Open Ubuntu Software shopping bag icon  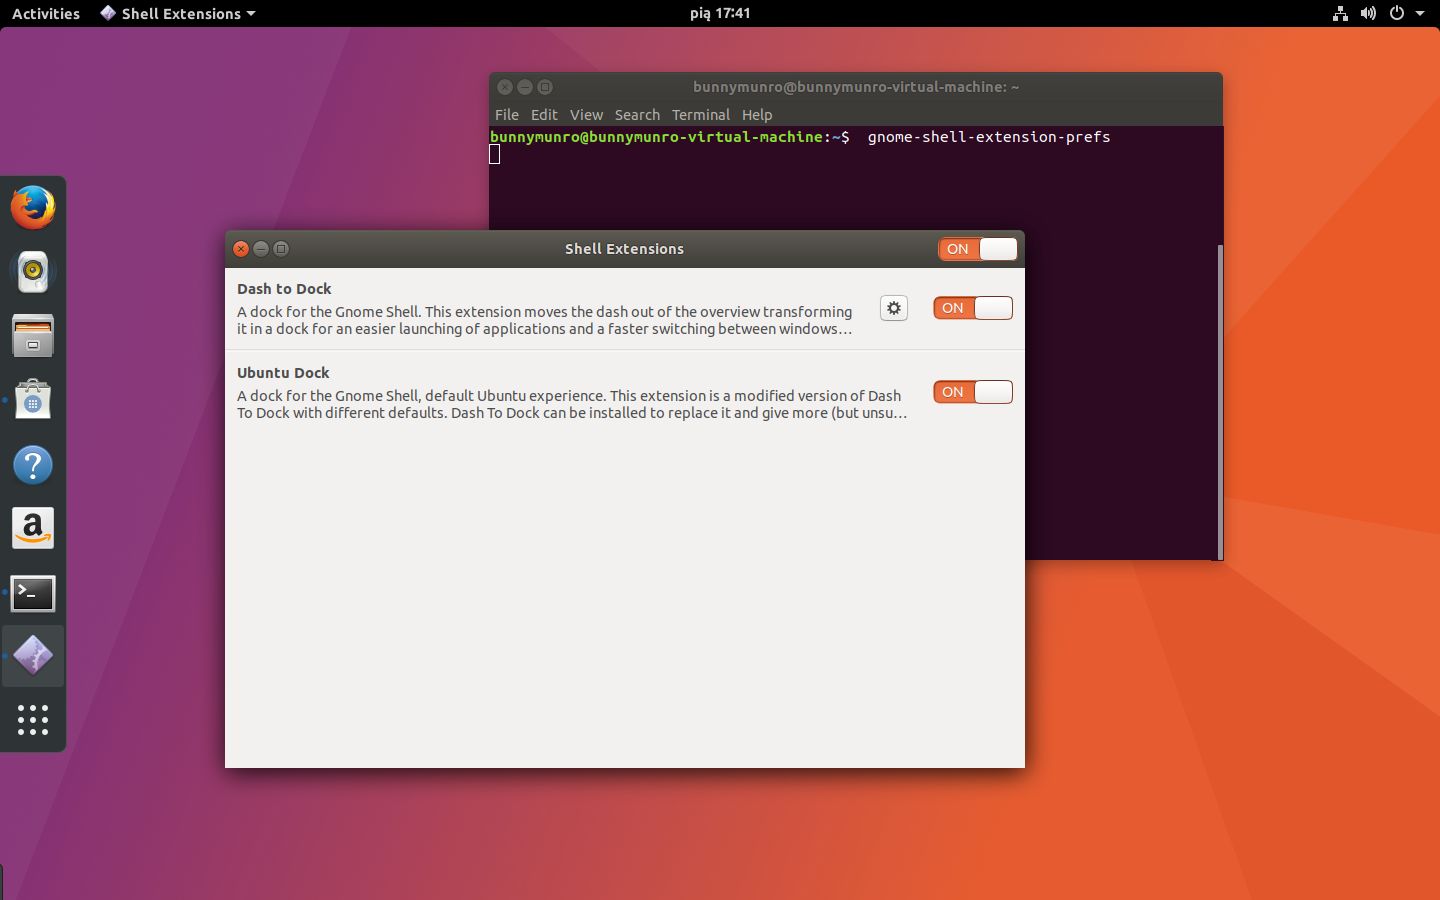tap(33, 400)
